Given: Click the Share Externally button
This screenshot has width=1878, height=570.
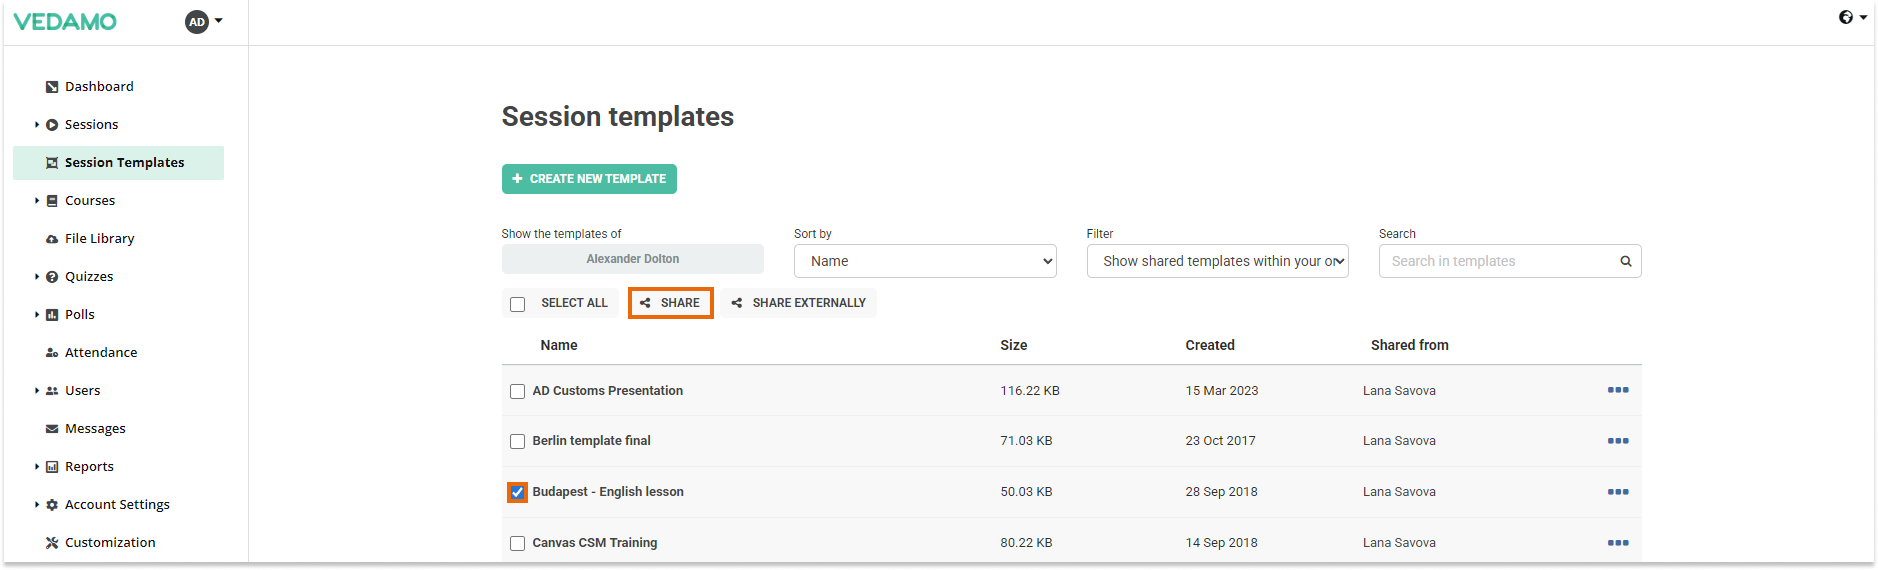Looking at the screenshot, I should 798,303.
